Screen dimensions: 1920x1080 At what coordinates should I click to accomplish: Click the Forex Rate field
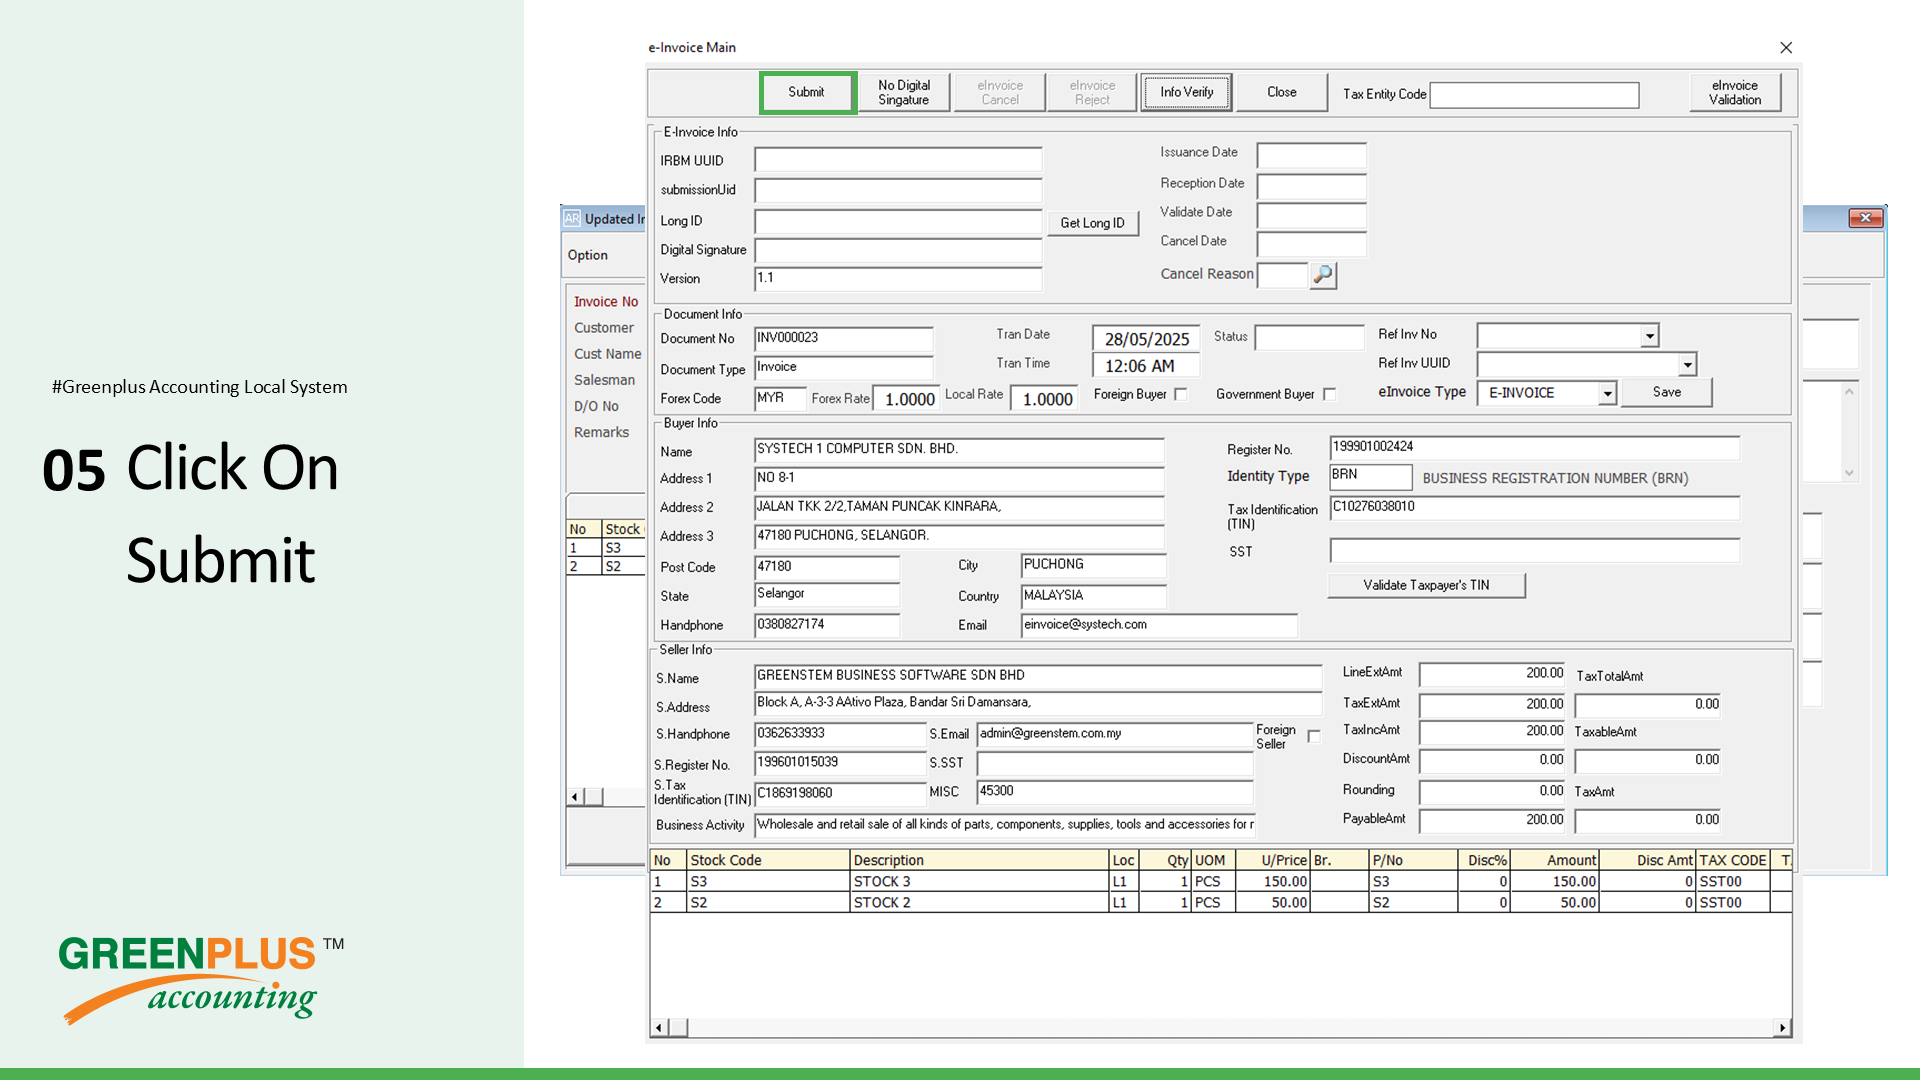pos(906,398)
